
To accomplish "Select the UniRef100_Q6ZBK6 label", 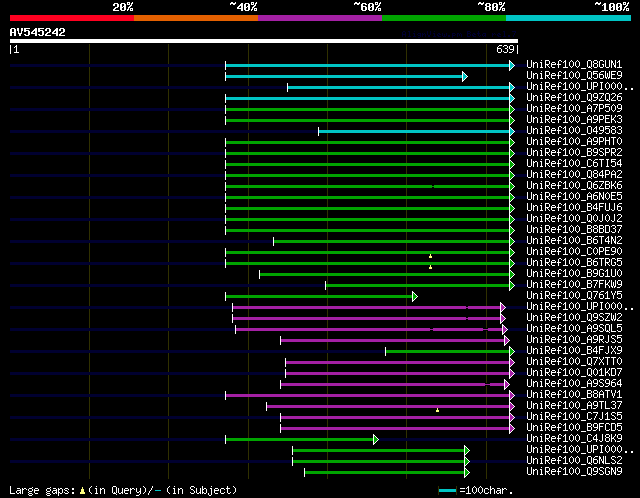I will [x=574, y=186].
